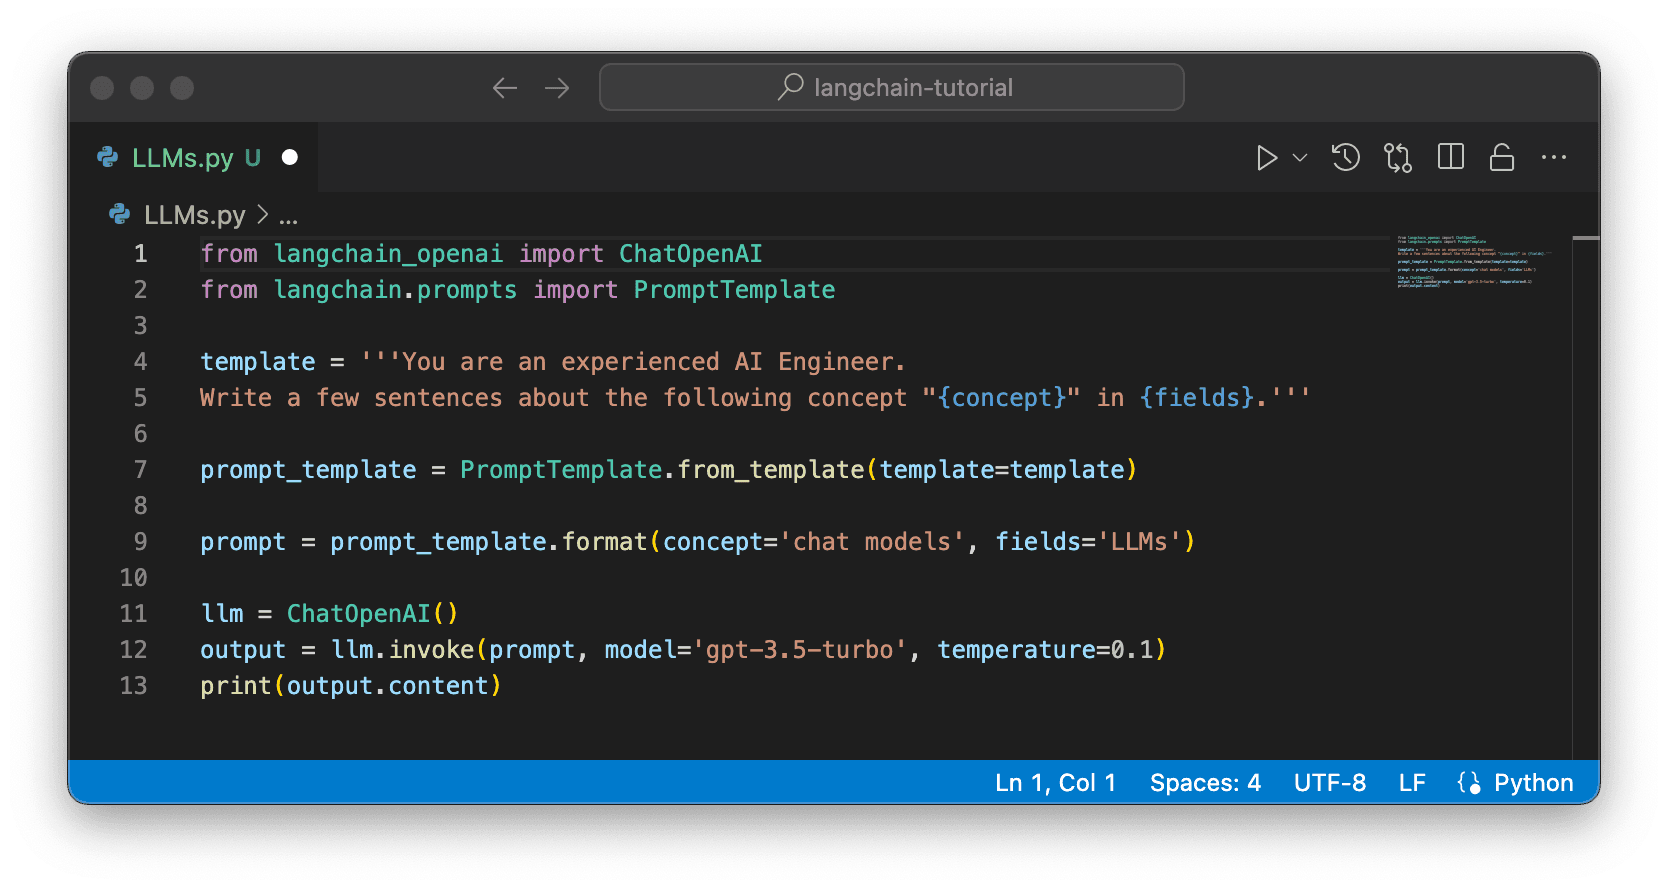Go back with the left arrow

[x=505, y=88]
